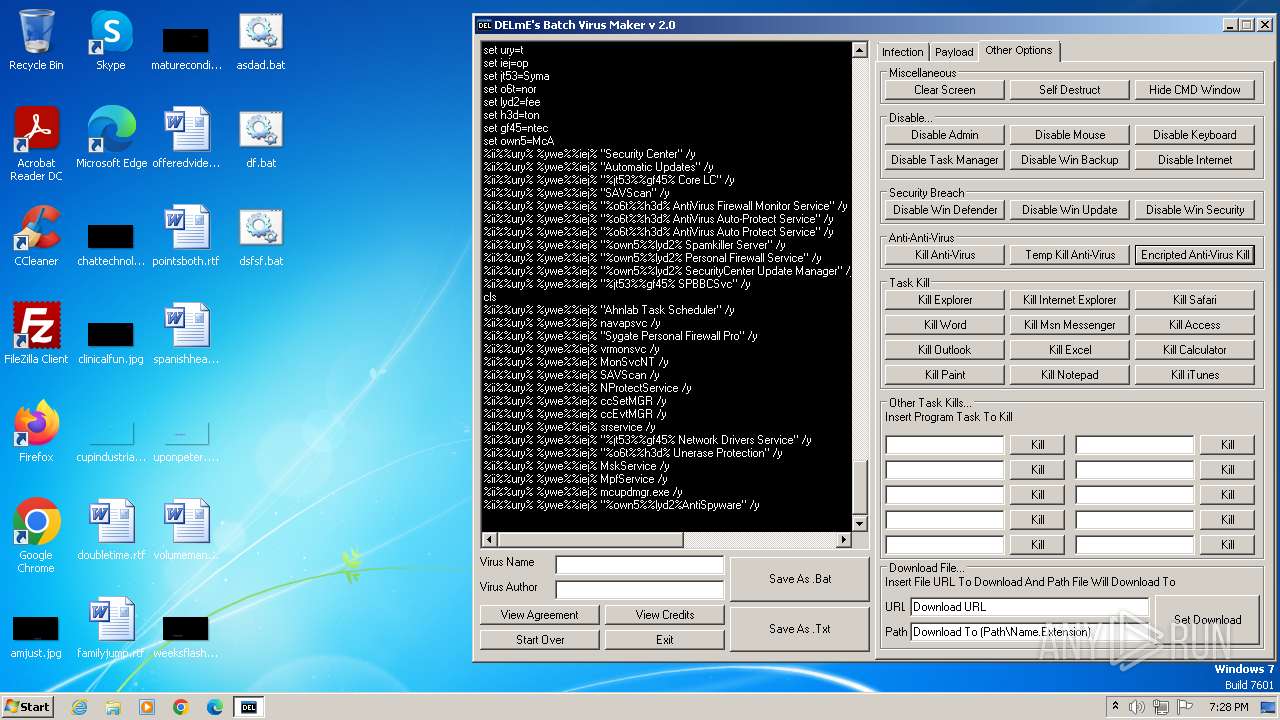Click the Exit button
The height and width of the screenshot is (720, 1280).
(664, 640)
